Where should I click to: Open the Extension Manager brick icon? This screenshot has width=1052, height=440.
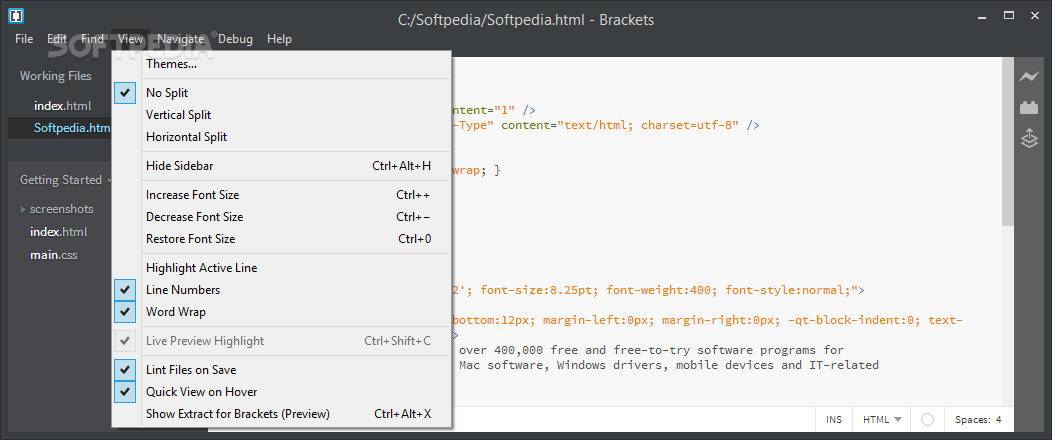[1029, 107]
